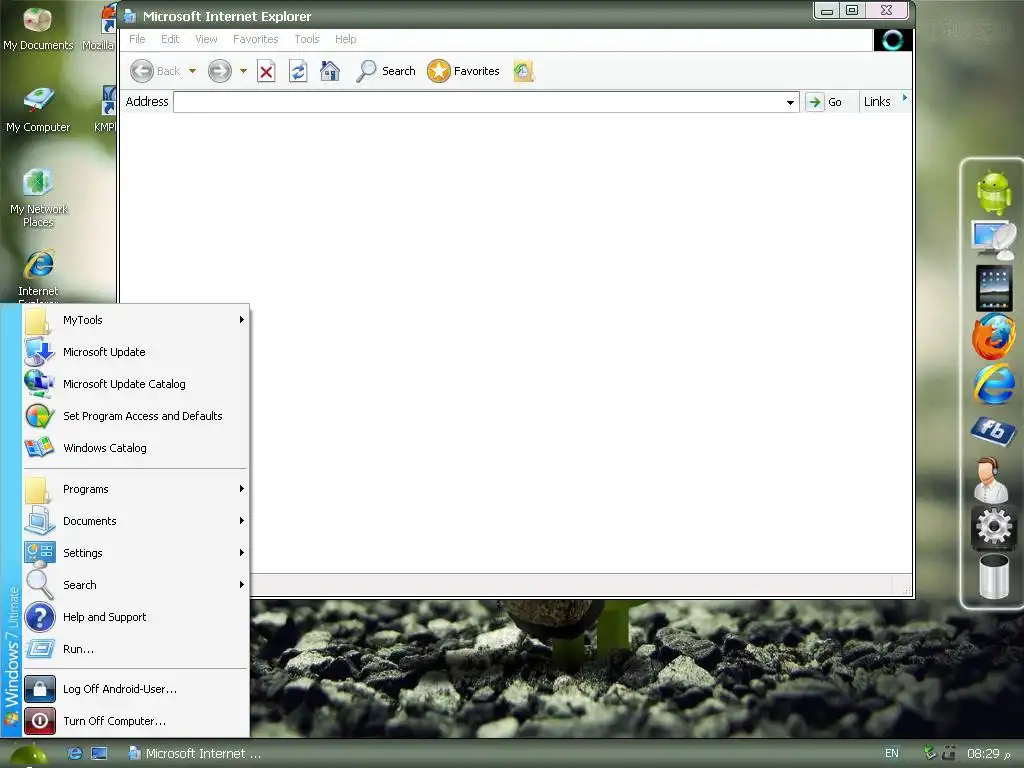Open the Tools menu in Internet Explorer
This screenshot has height=768, width=1024.
coord(306,39)
